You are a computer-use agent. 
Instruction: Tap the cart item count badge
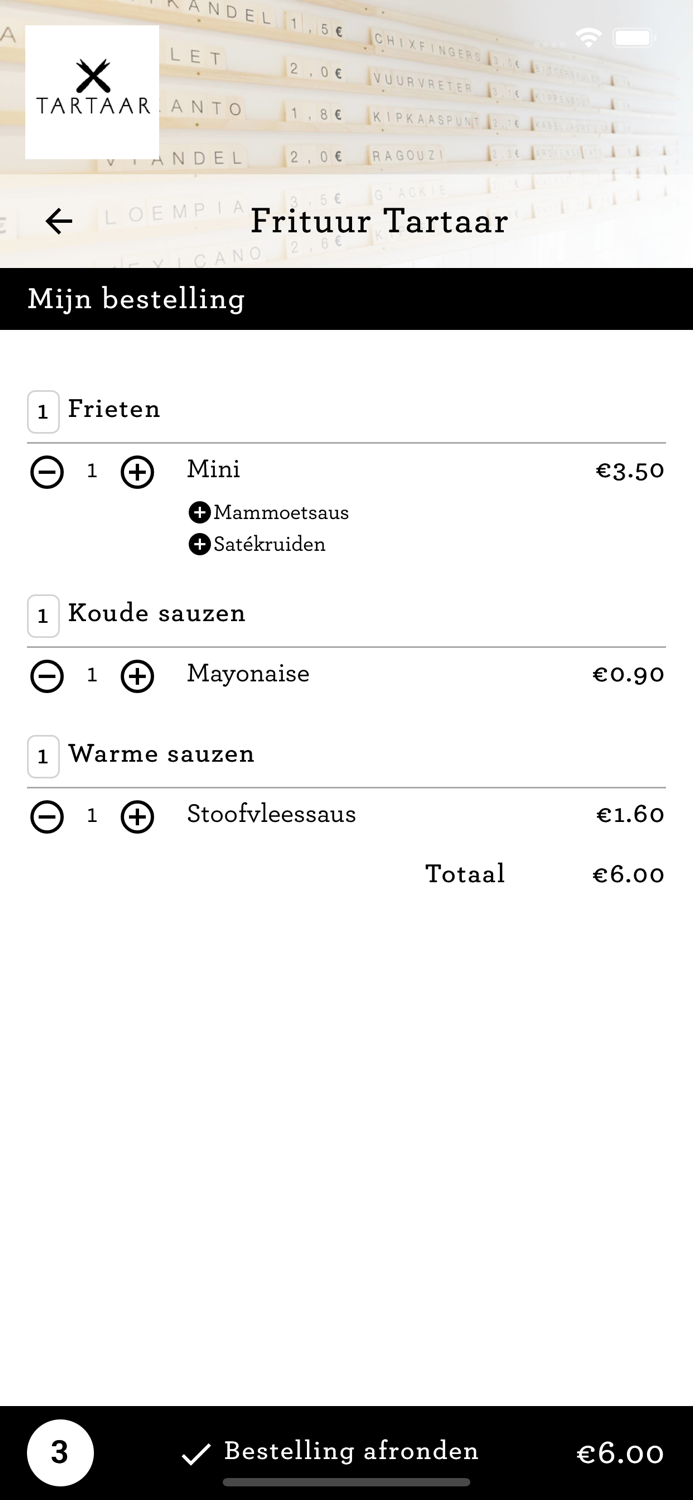pyautogui.click(x=60, y=1452)
